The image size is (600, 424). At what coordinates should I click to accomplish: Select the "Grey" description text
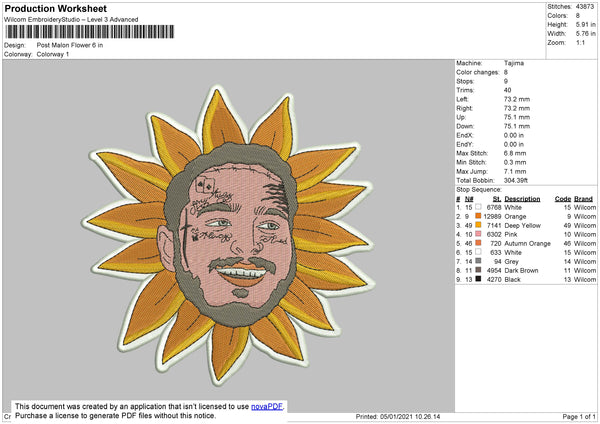pos(512,261)
